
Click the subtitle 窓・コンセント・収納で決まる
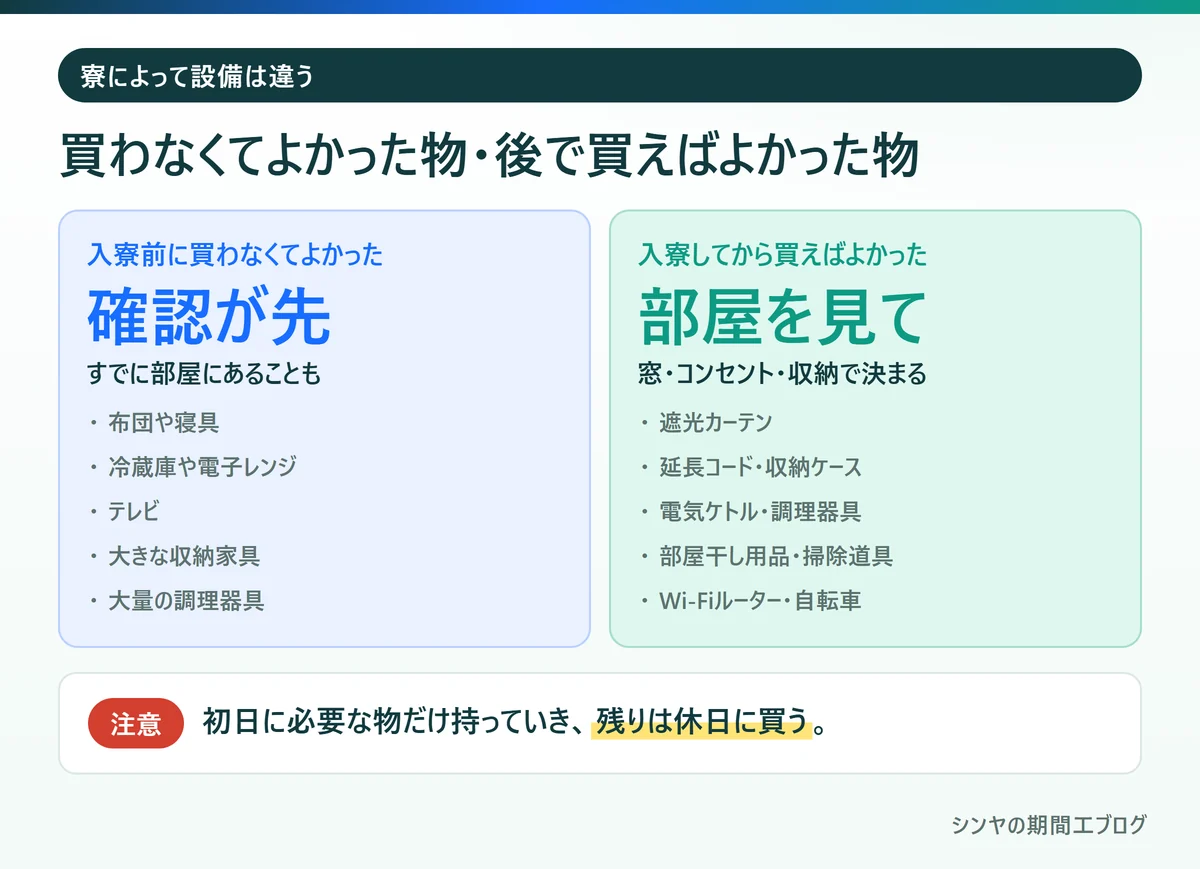[x=783, y=375]
